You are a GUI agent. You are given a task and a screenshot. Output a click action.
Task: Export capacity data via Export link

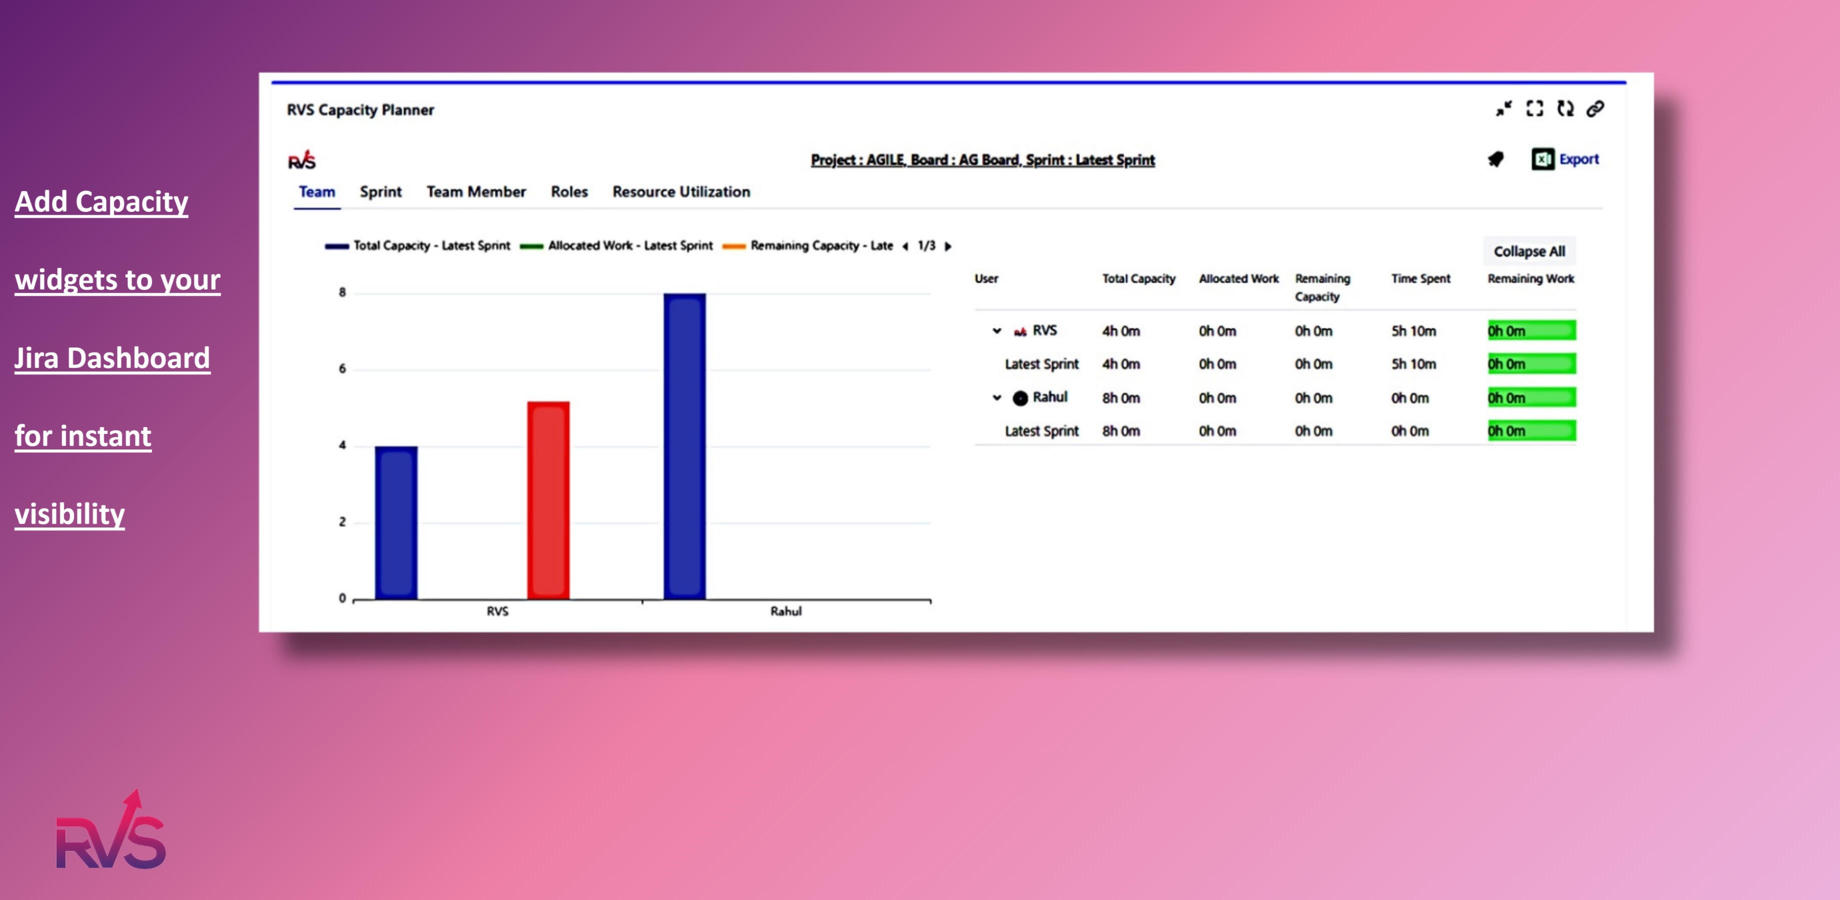[x=1579, y=159]
